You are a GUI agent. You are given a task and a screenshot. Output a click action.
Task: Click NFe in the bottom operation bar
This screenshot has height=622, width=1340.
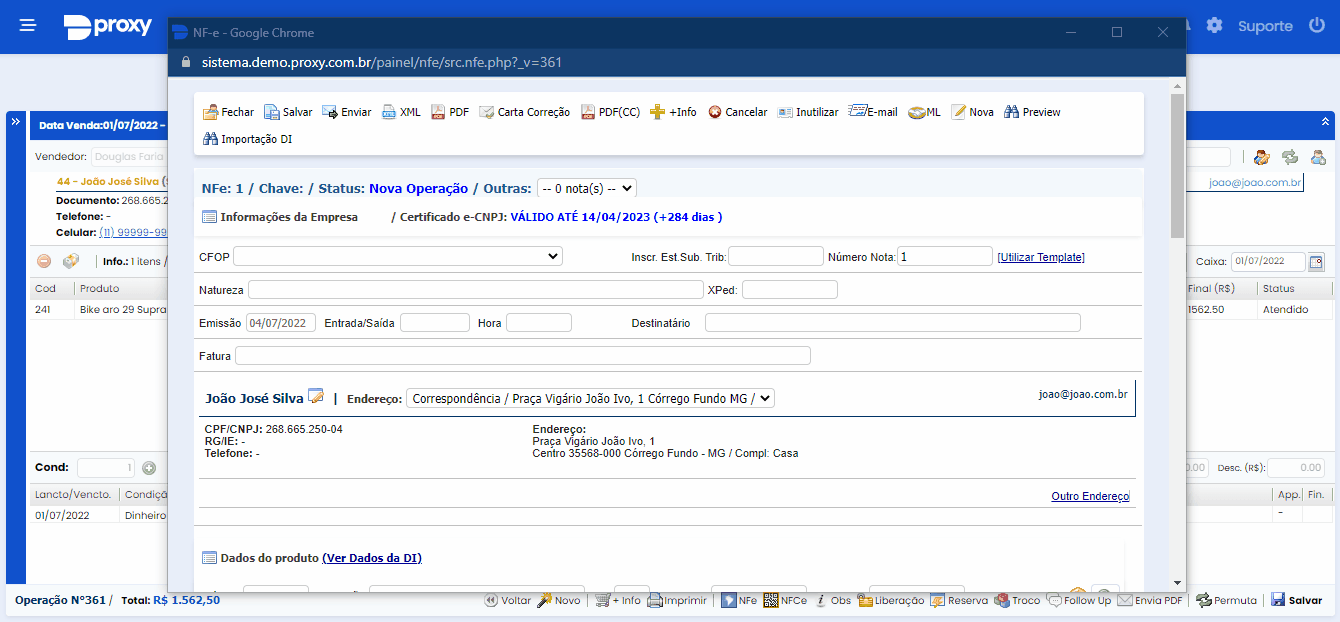pyautogui.click(x=739, y=600)
